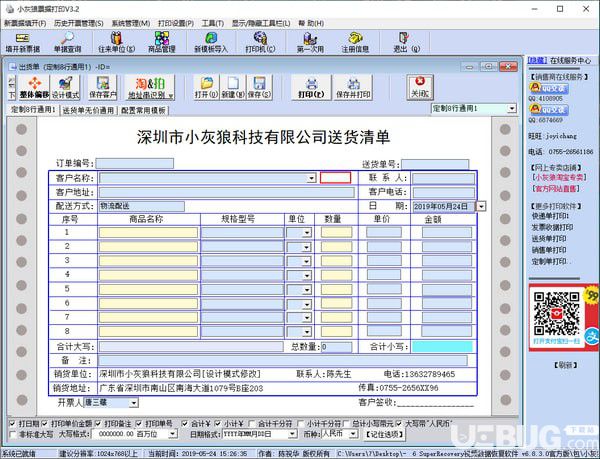
Task: Click first QQ交谈 chat icon
Action: 549,88
